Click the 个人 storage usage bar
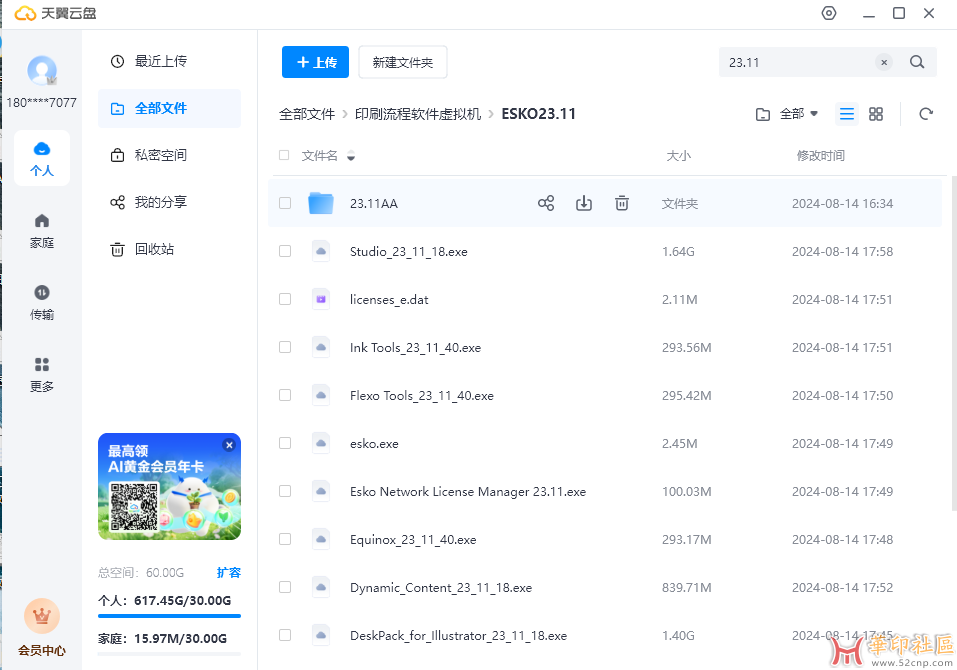The height and width of the screenshot is (670, 957). [170, 616]
